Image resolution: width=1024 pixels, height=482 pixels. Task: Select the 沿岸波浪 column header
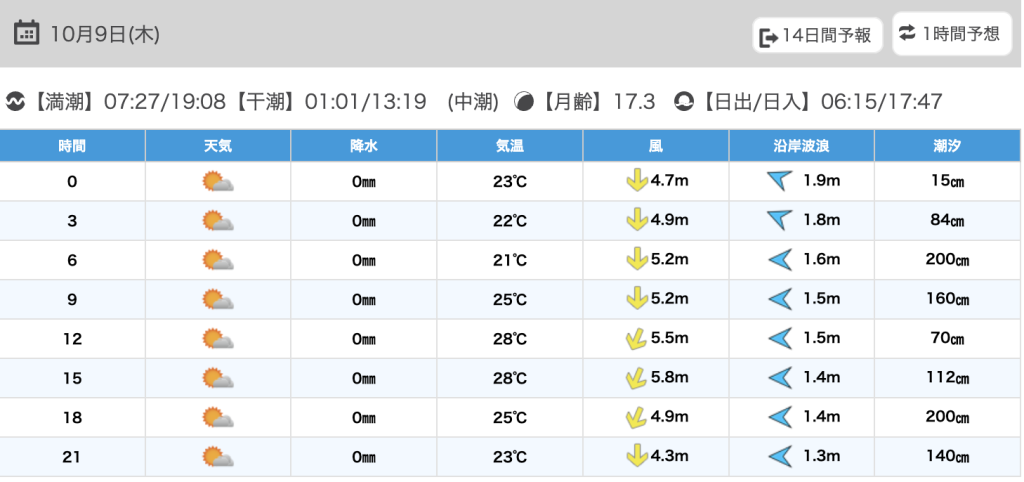pos(801,146)
